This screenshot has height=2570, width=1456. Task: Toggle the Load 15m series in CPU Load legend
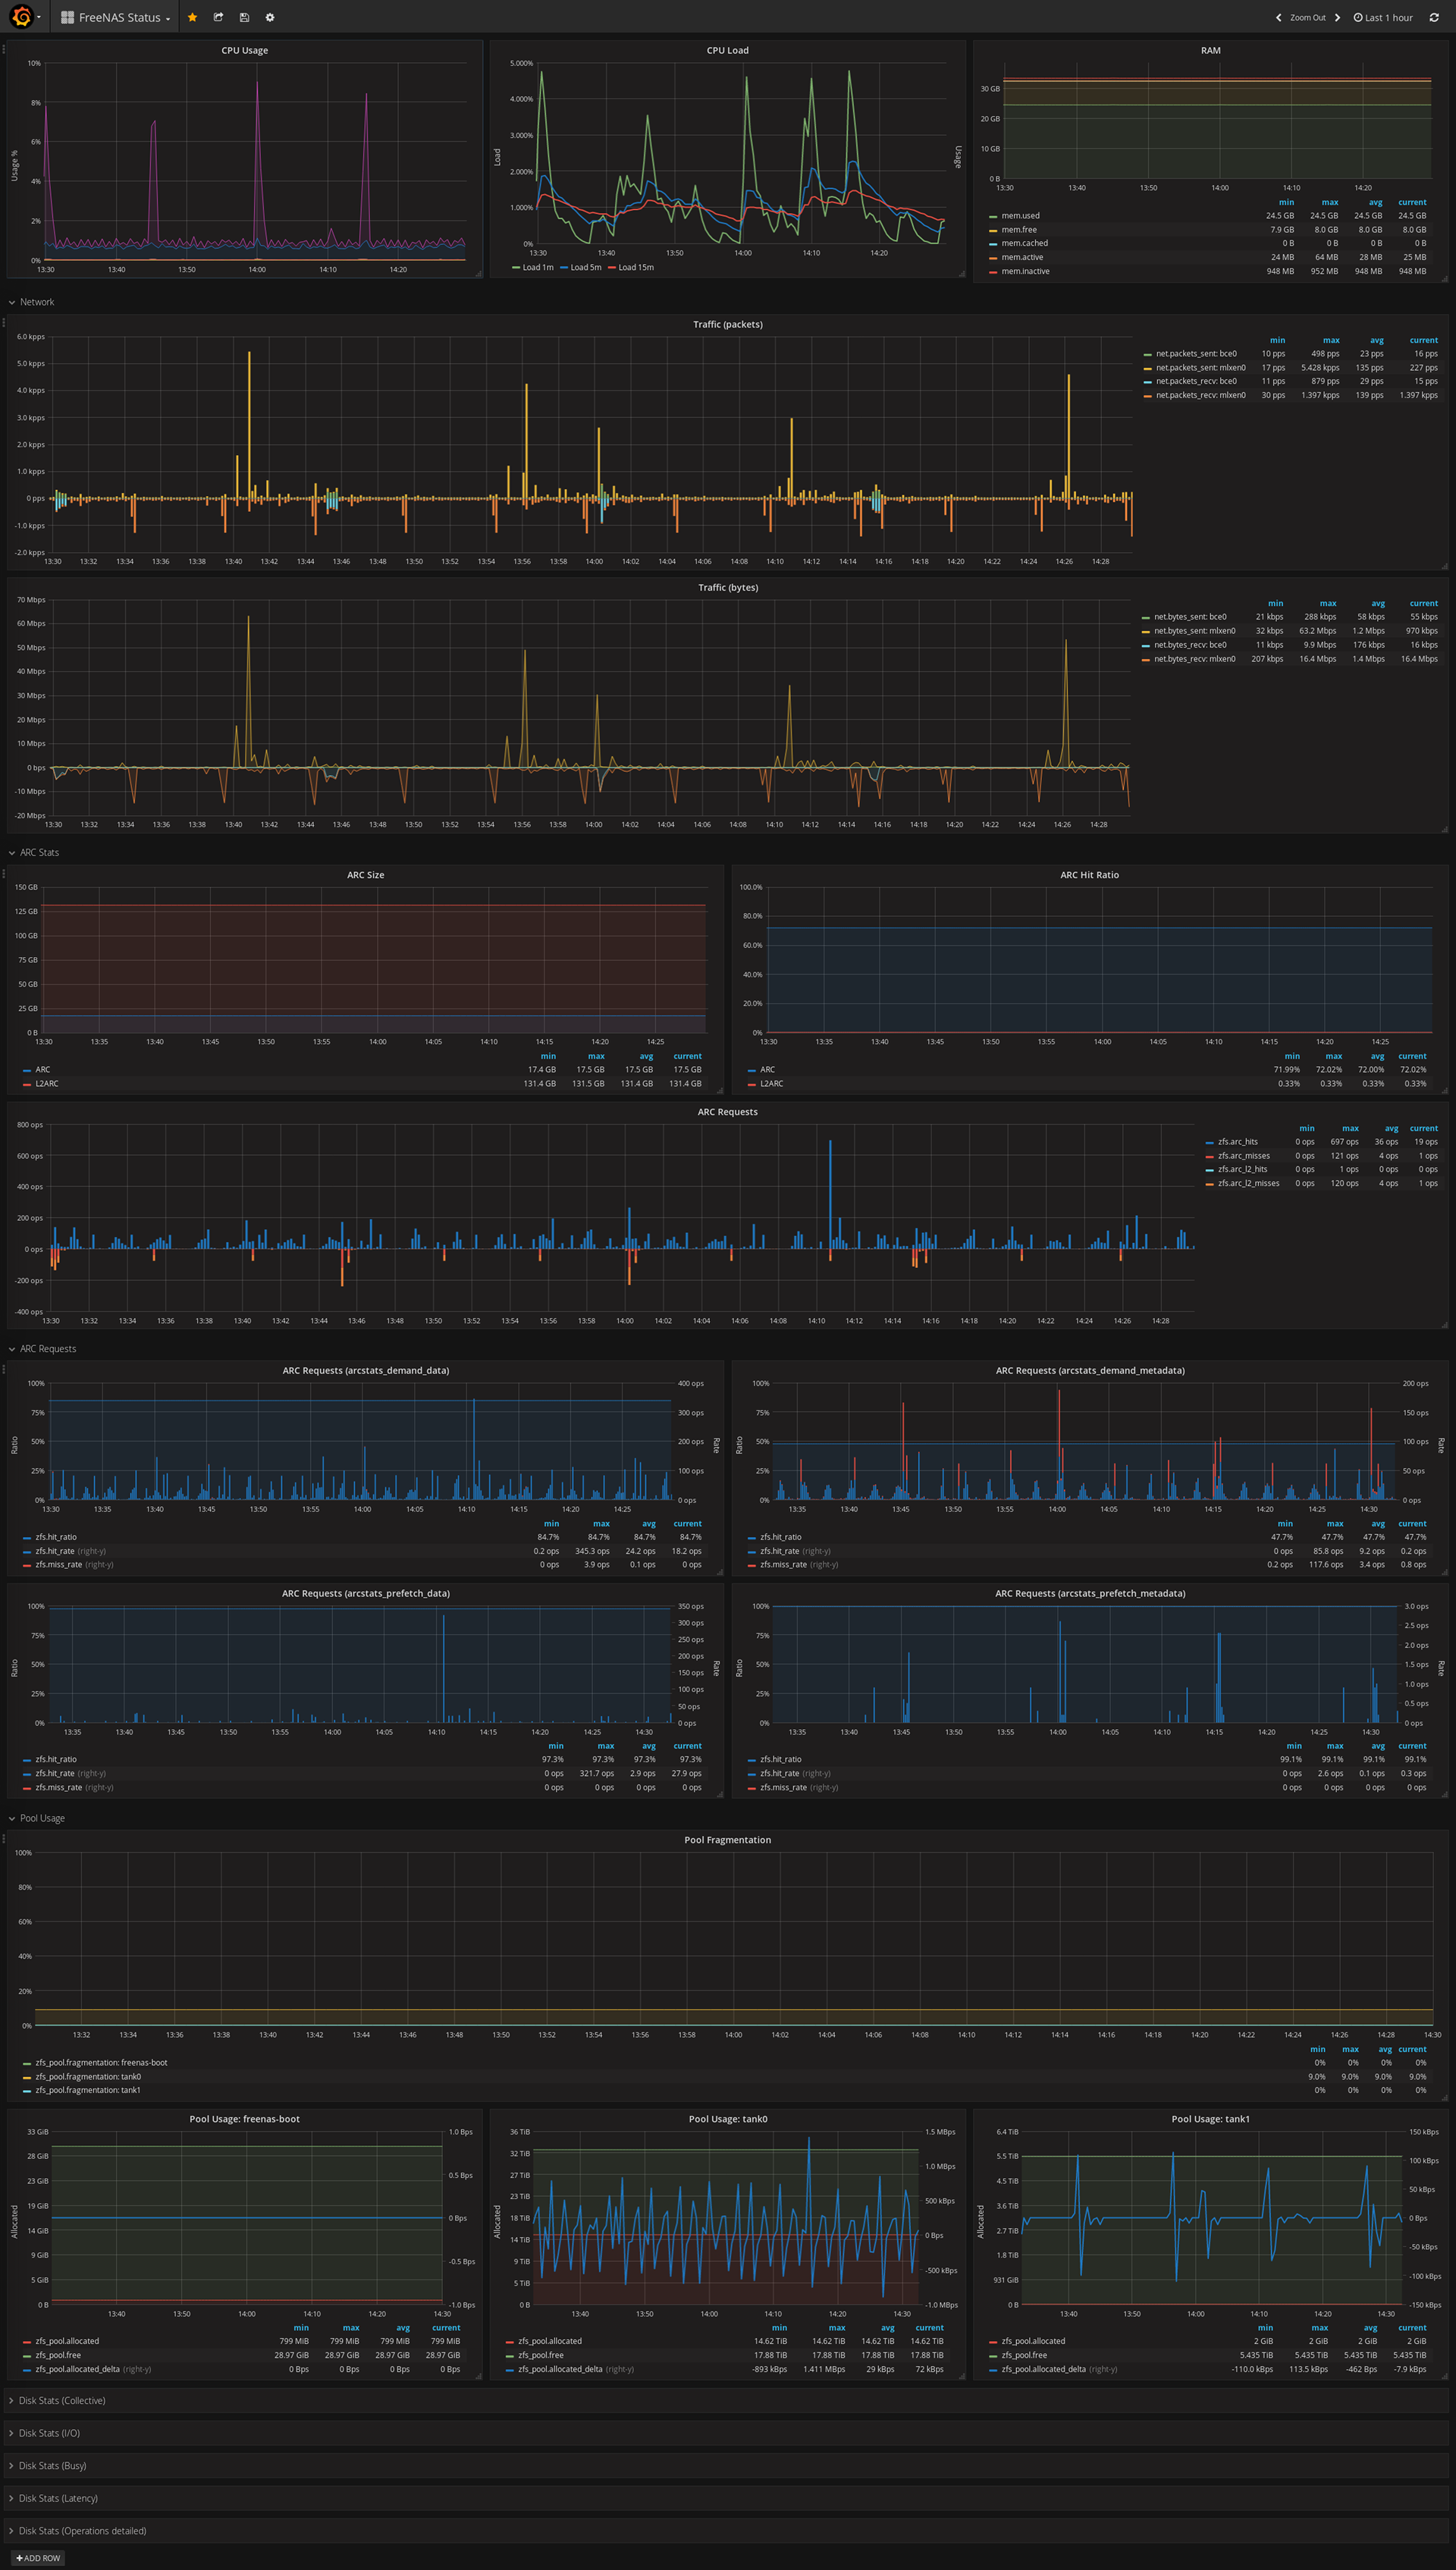[x=635, y=267]
